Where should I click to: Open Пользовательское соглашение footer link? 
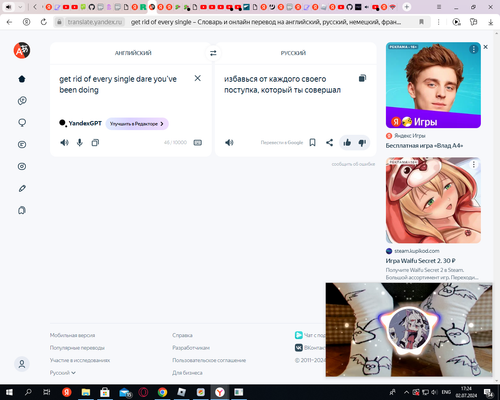tap(209, 360)
